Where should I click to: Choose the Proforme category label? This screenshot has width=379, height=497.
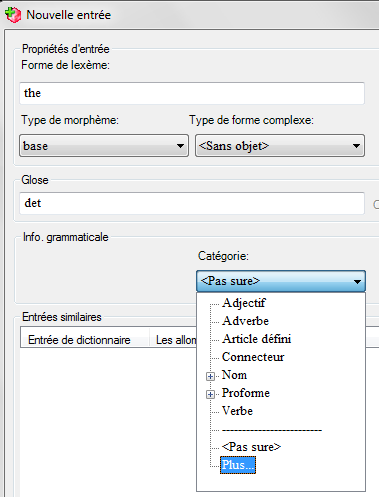tap(246, 393)
